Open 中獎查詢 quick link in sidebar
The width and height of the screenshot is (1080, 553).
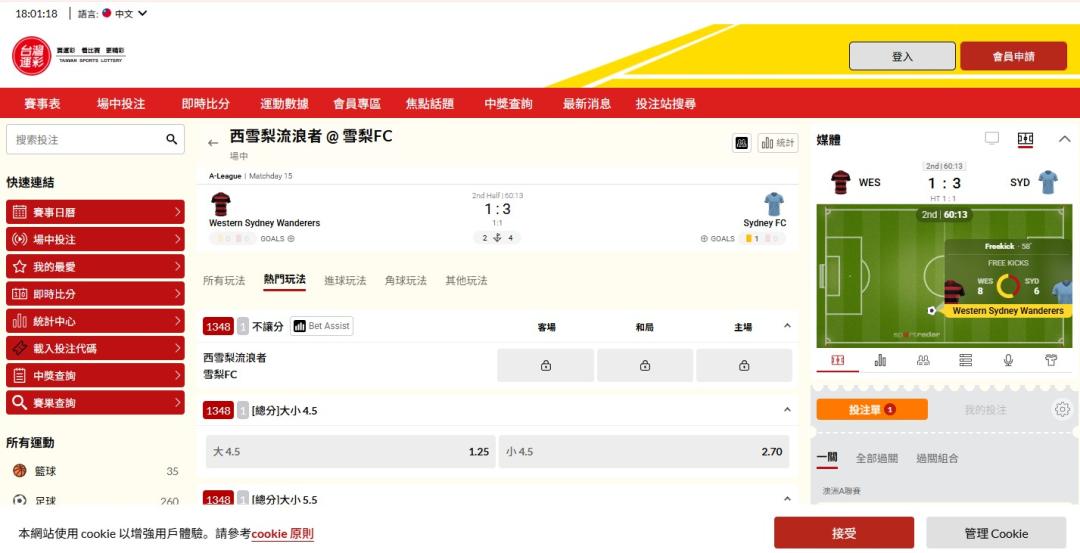[x=95, y=375]
